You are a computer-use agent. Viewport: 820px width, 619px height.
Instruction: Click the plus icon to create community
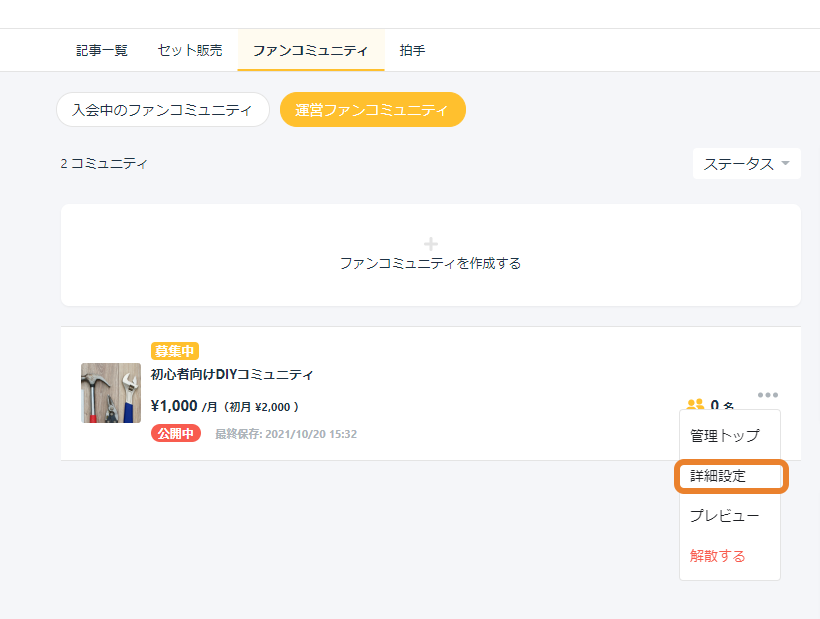(430, 244)
